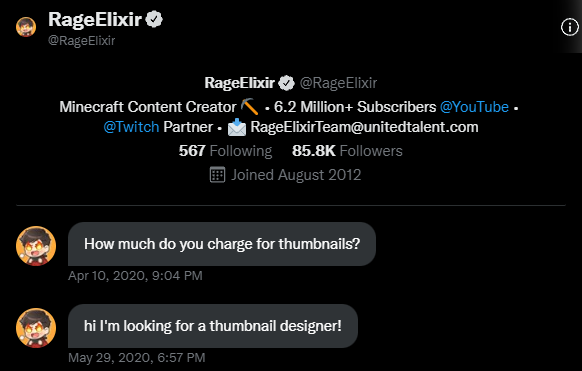Click the @RageElixir handle under the header name
Screen dimensions: 582x371
[x=82, y=40]
